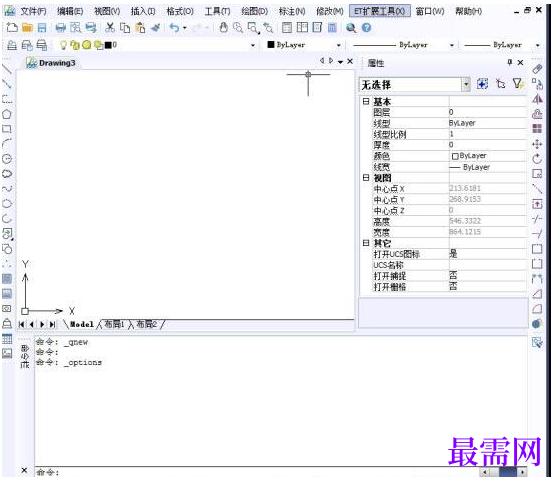Open the layer list dropdown

pyautogui.click(x=253, y=45)
